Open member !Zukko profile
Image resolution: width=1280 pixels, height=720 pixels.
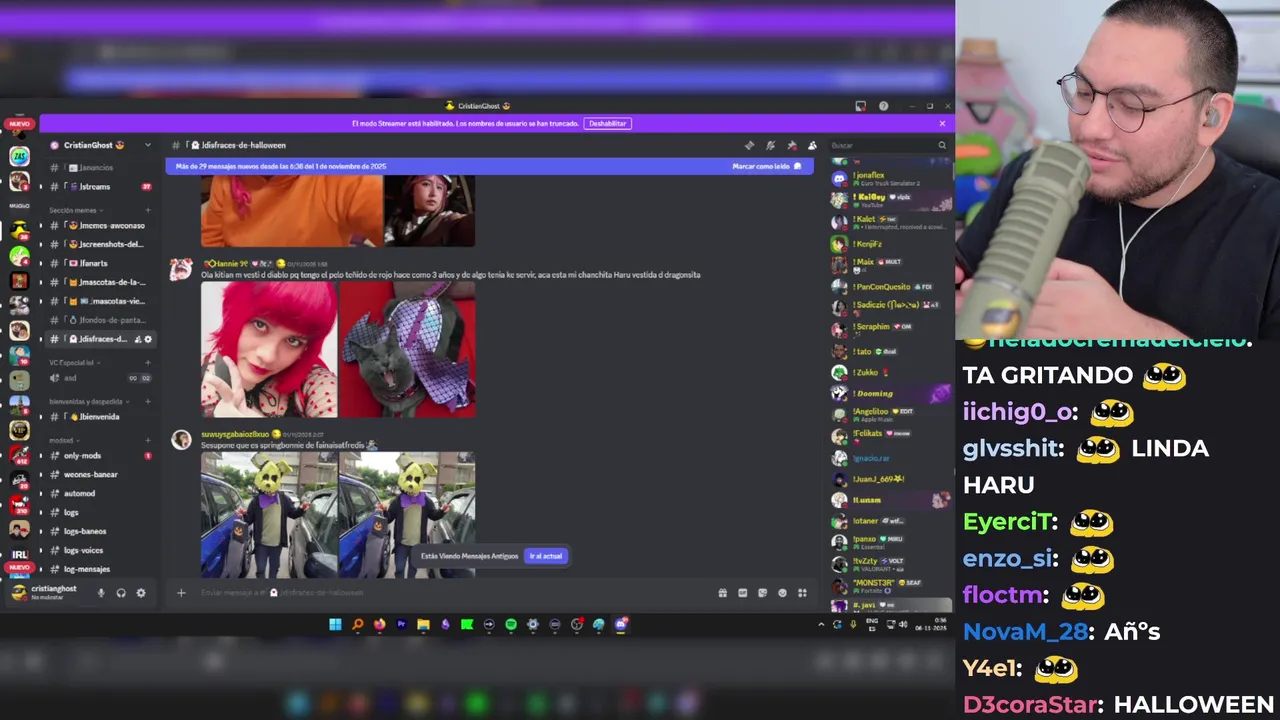pos(890,372)
